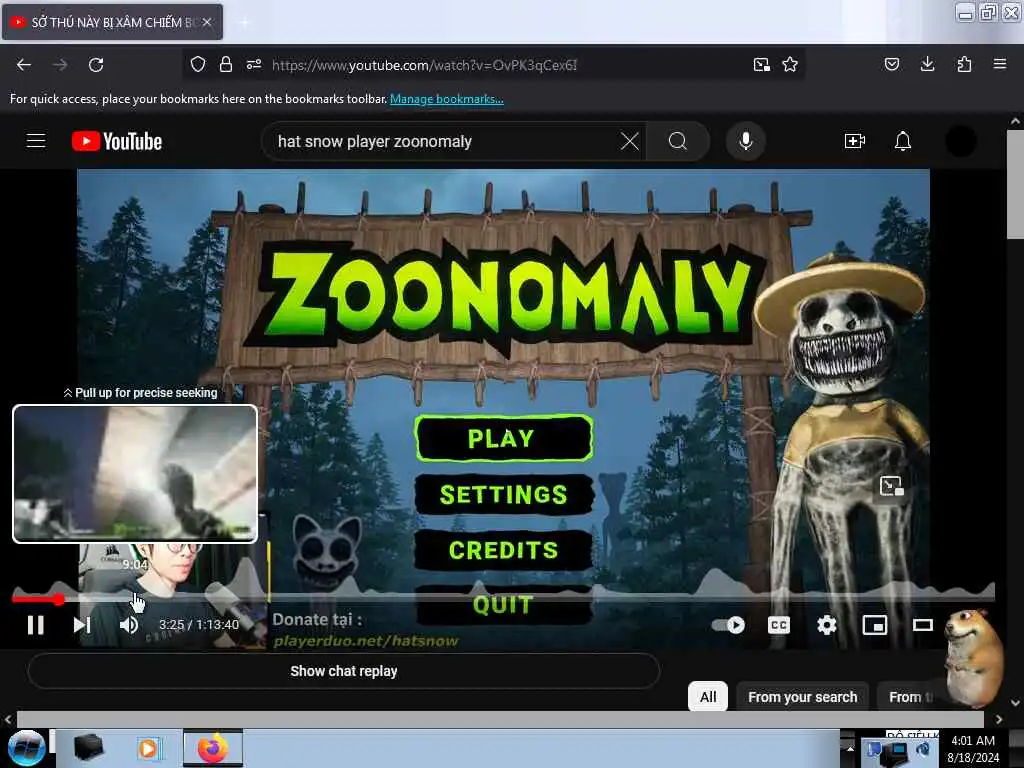This screenshot has height=768, width=1024.
Task: Open the Firefox taskbar icon
Action: [x=213, y=748]
